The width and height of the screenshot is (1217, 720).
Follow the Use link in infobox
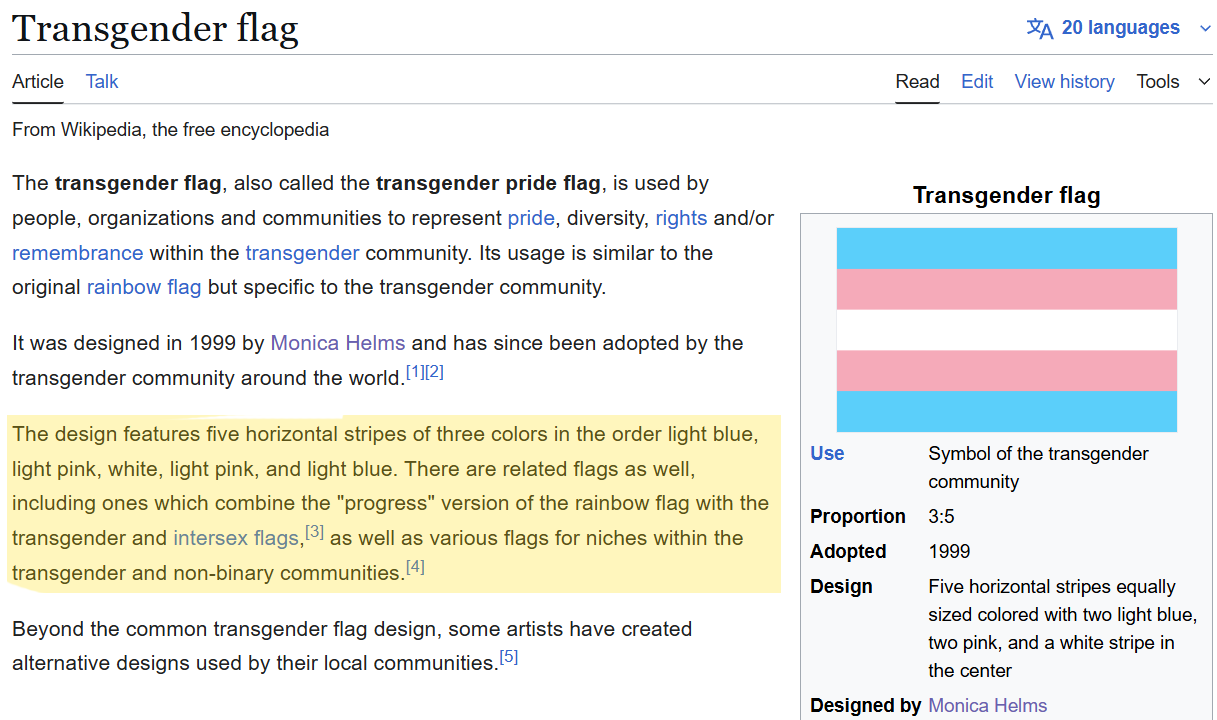[x=827, y=454]
